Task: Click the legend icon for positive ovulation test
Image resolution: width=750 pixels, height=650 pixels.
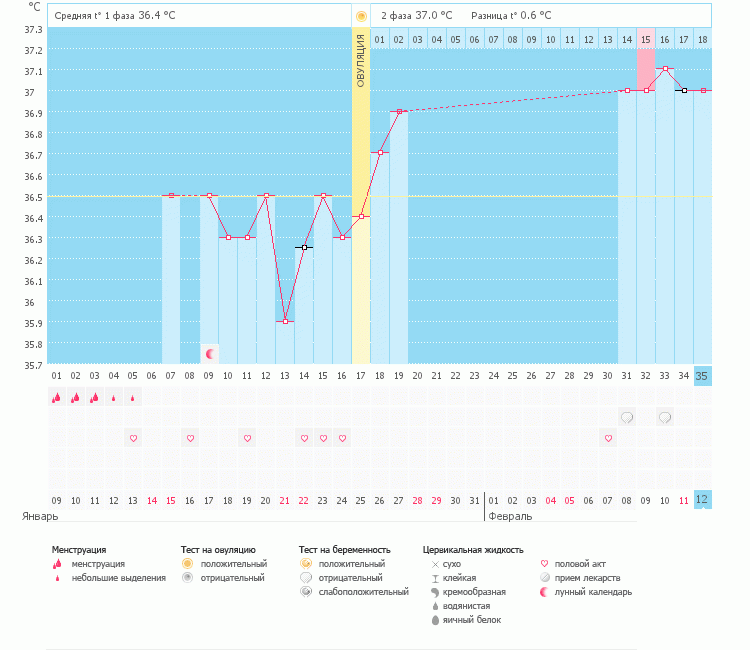Action: pyautogui.click(x=187, y=564)
